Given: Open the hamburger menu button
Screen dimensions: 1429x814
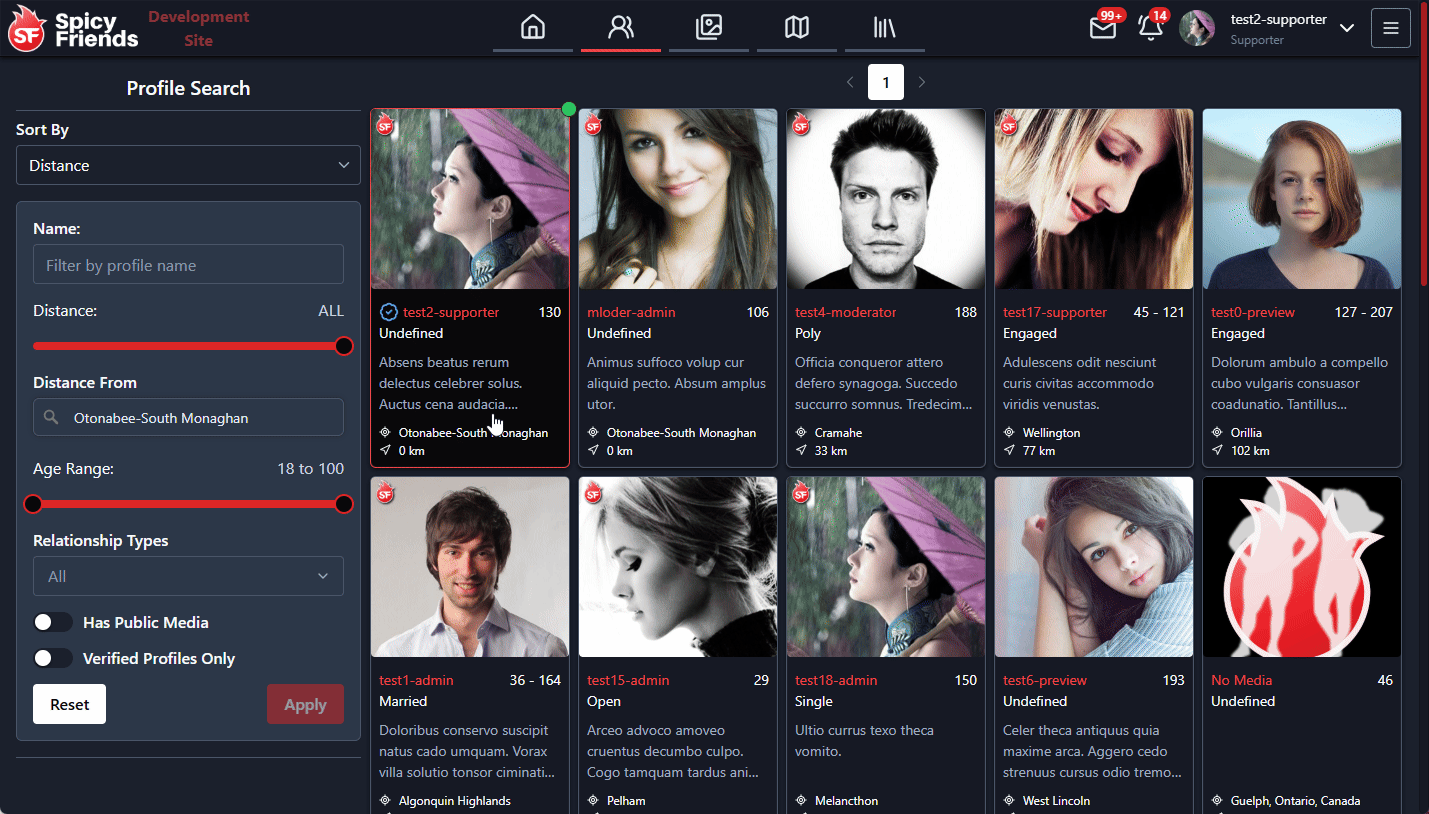Looking at the screenshot, I should (x=1390, y=28).
